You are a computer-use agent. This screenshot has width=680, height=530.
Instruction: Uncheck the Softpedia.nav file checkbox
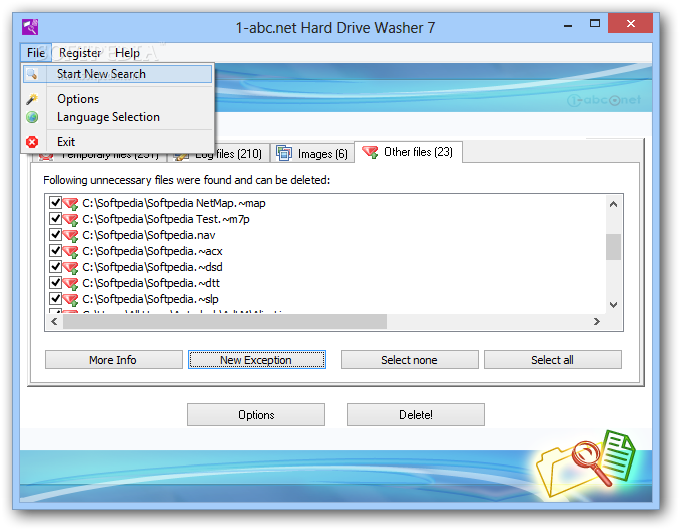tap(55, 235)
